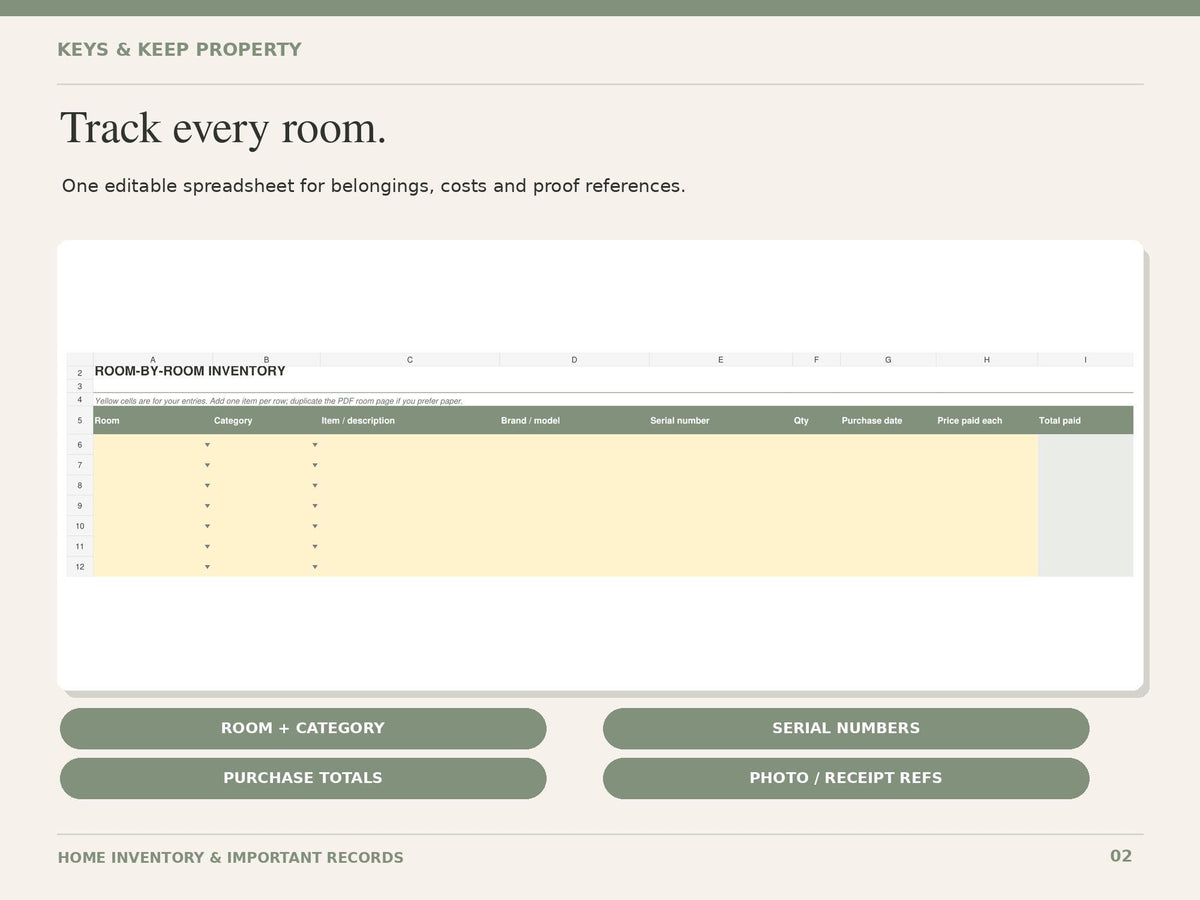Viewport: 1200px width, 900px height.
Task: Open the Room dropdown arrow in row 10
Action: pyautogui.click(x=207, y=526)
